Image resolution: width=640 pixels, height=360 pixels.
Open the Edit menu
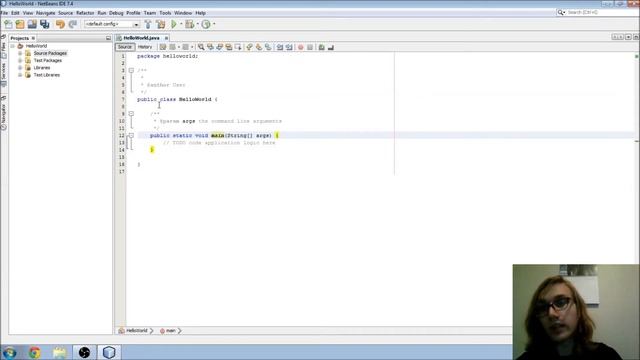[15, 13]
